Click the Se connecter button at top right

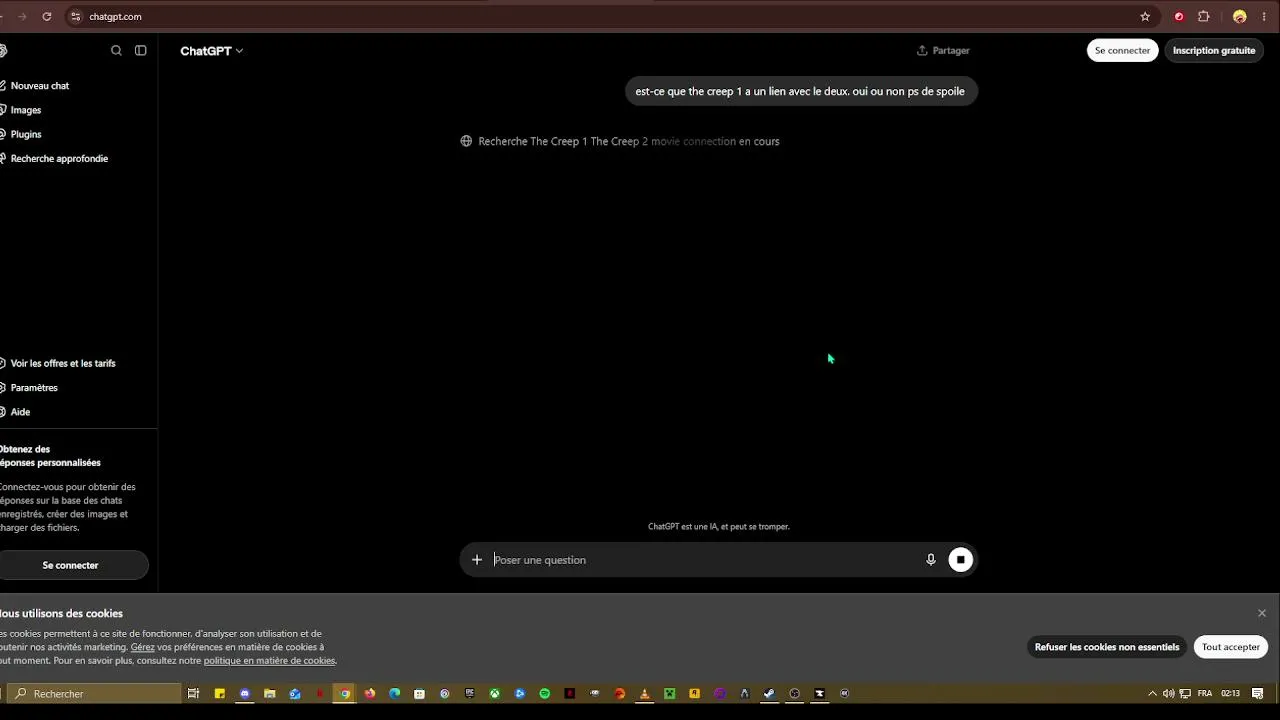click(1122, 50)
